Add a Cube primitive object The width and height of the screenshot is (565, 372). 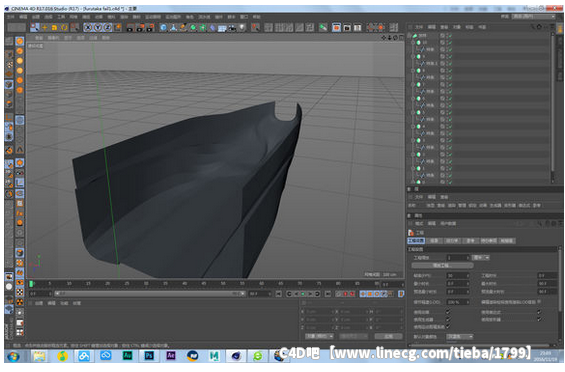coord(164,27)
